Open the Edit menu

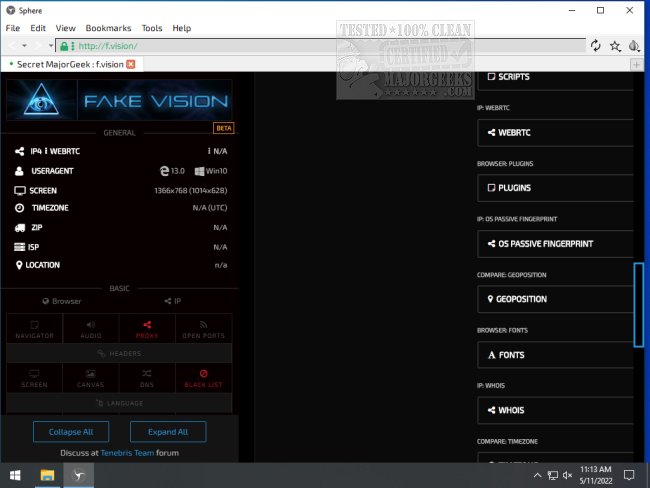(38, 28)
